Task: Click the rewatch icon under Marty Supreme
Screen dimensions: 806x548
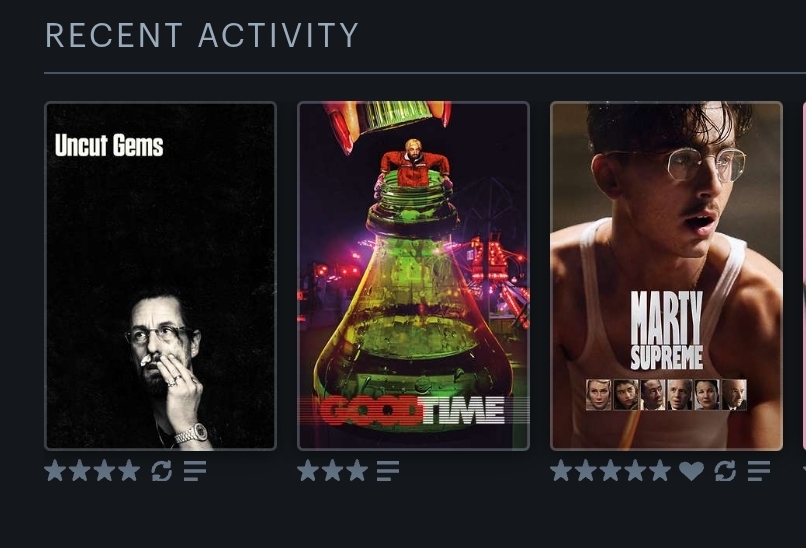Action: tap(725, 471)
